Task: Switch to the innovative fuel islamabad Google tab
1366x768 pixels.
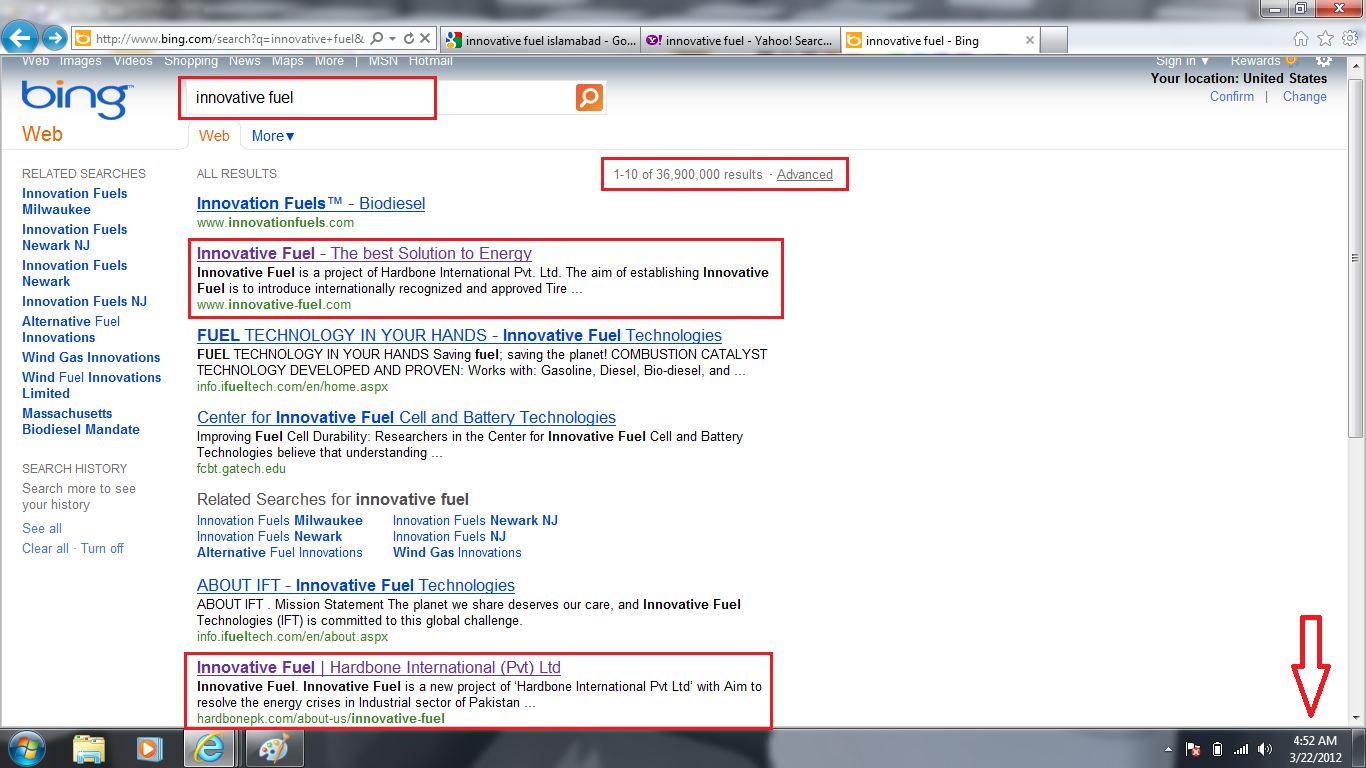Action: point(540,41)
